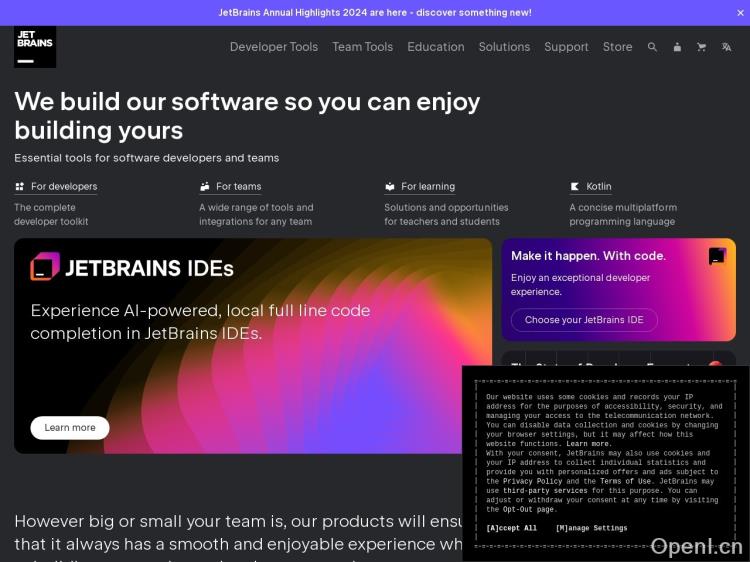Click the account profile icon
This screenshot has height=562, width=750.
[677, 47]
